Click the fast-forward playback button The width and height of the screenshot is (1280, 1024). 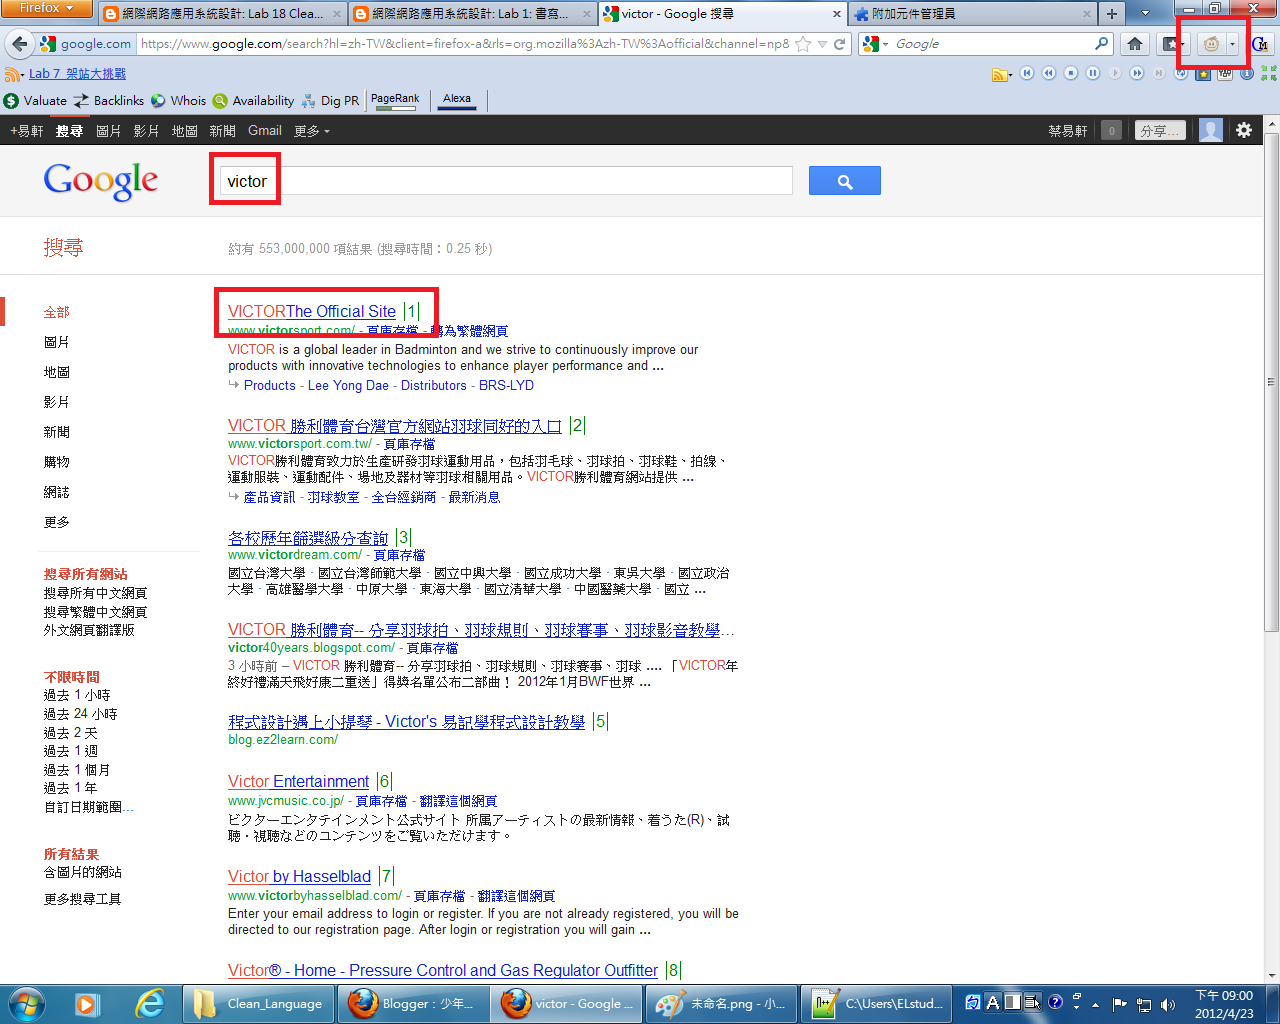(1137, 73)
